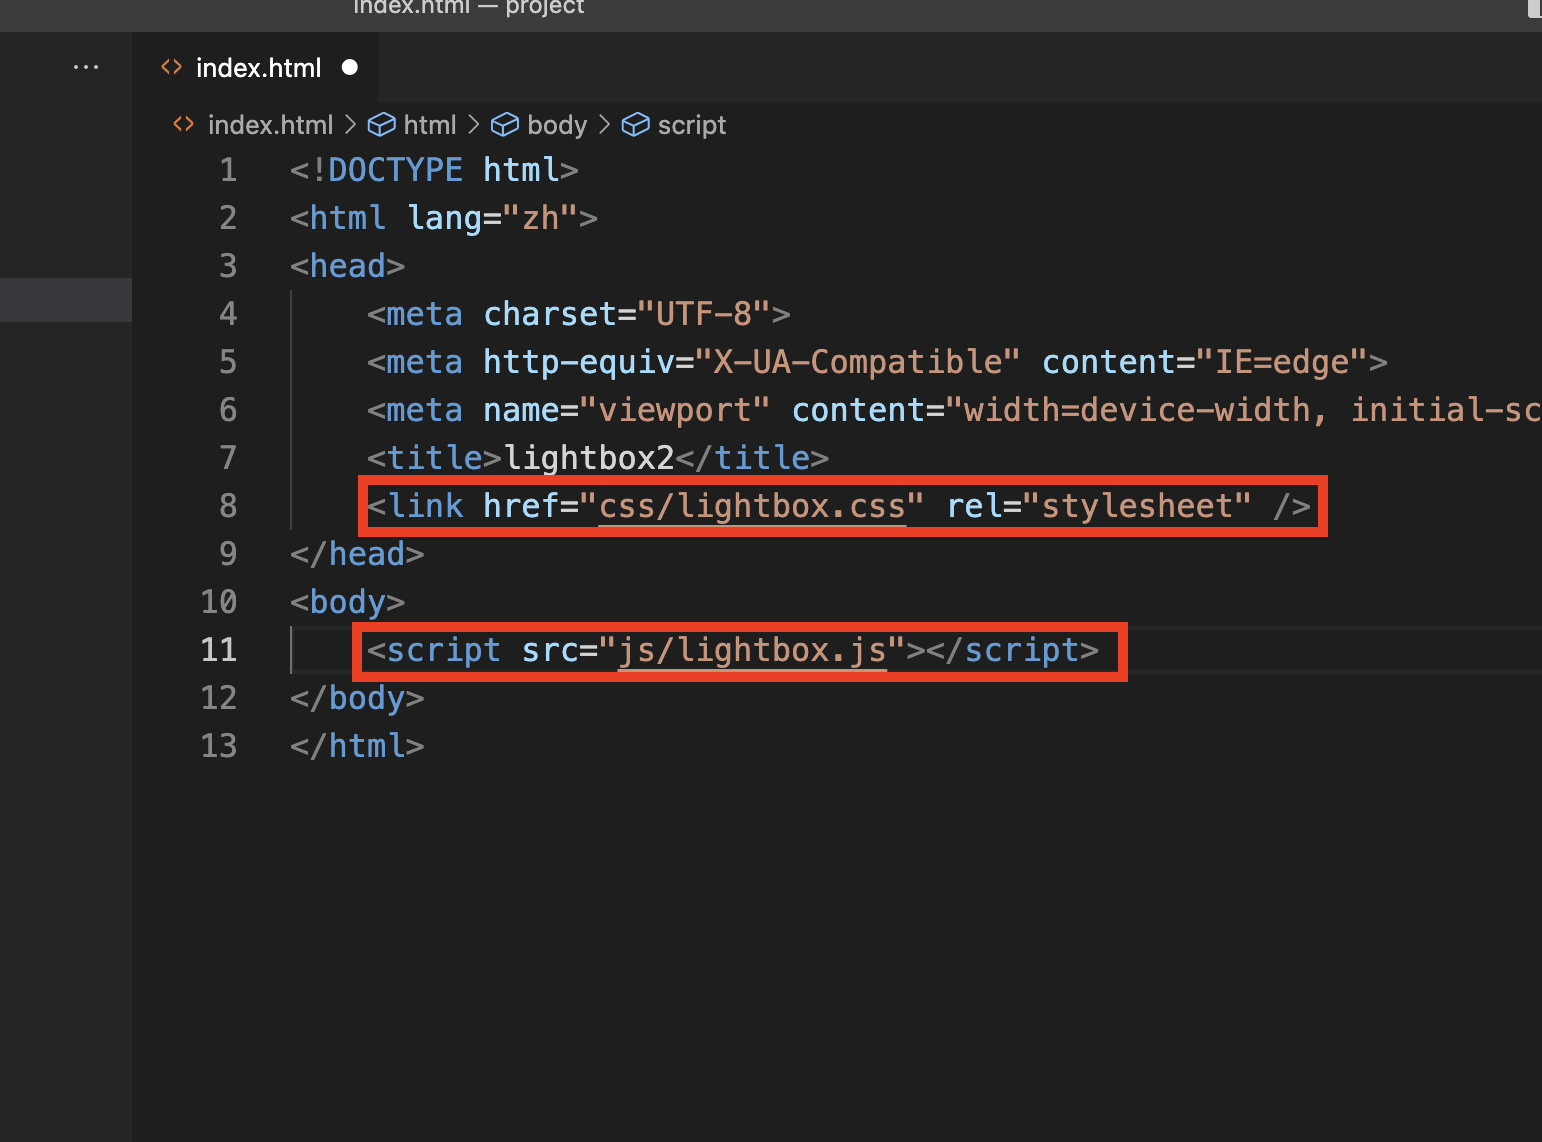Screen dimensions: 1542x1142
Task: Follow the js/lightbox.js source path
Action: point(752,650)
